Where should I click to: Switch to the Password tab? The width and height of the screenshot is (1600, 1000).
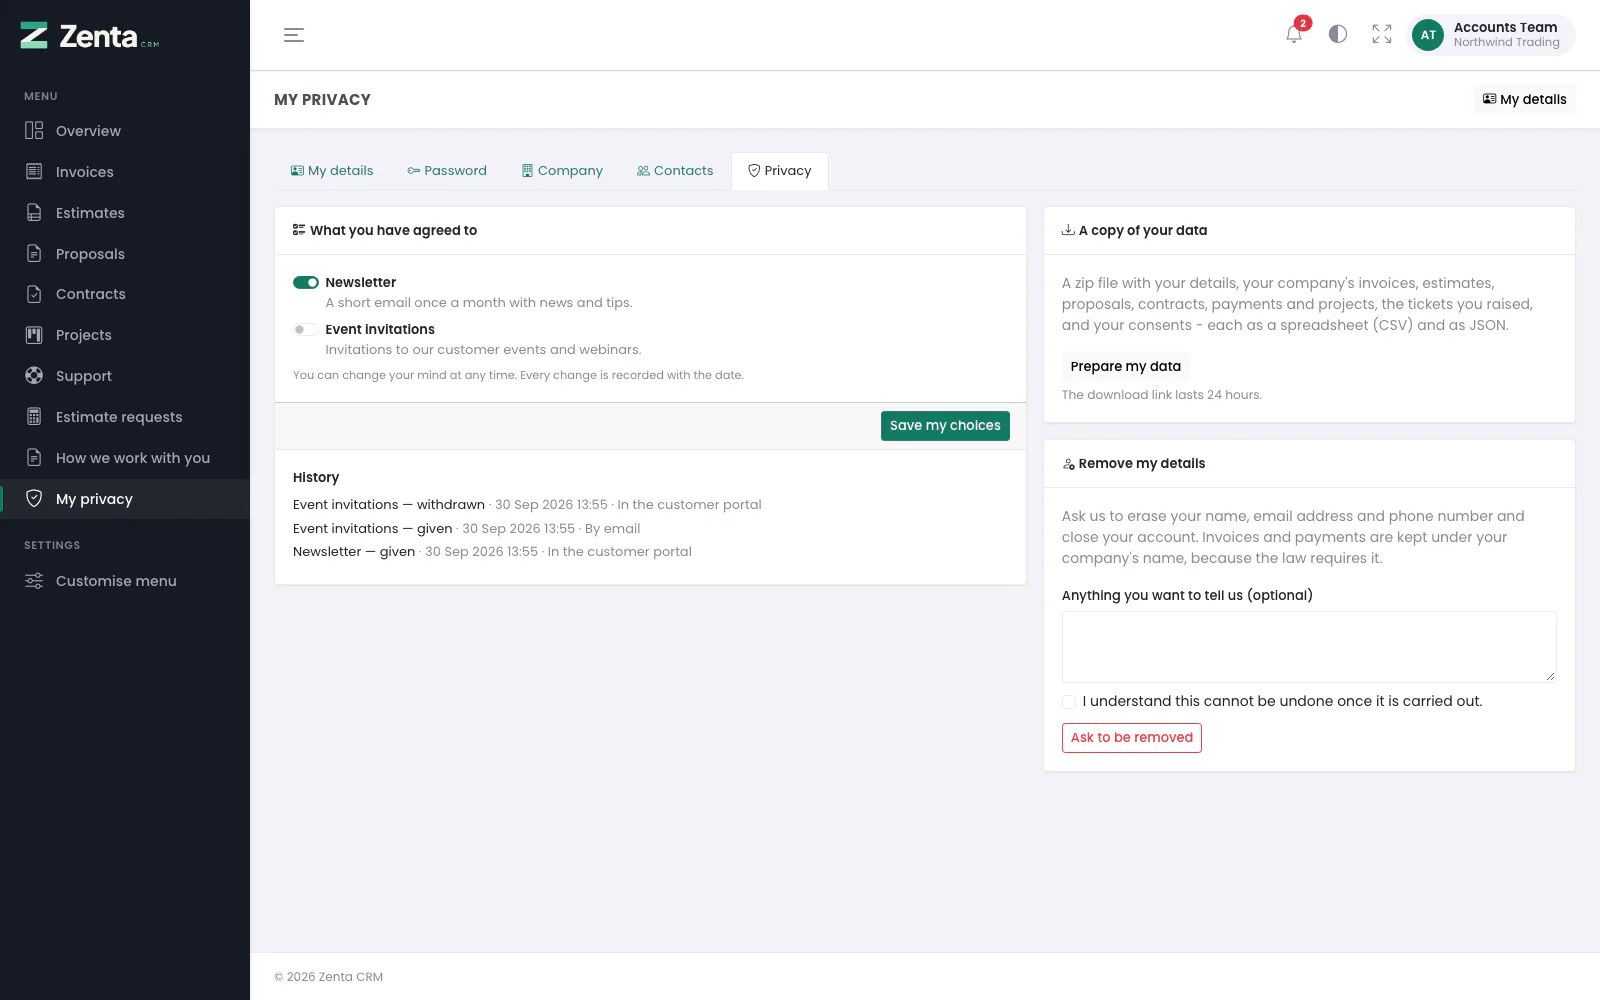(x=447, y=171)
